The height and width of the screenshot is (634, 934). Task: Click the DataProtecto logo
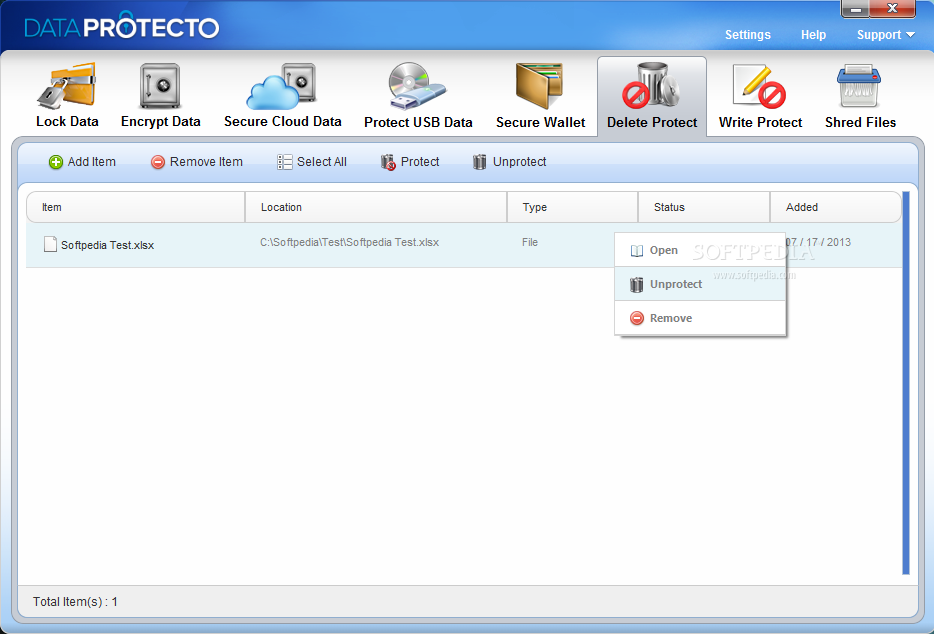coord(122,26)
